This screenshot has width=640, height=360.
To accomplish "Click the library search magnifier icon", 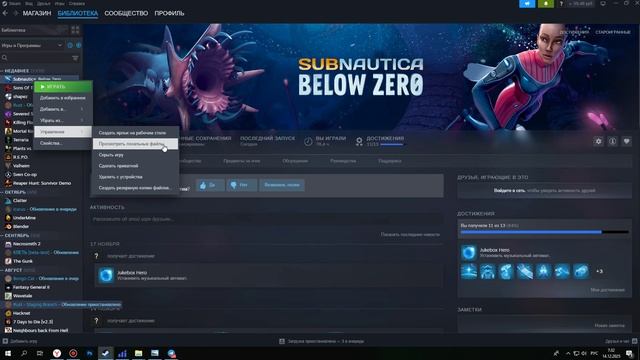I will click(x=5, y=58).
